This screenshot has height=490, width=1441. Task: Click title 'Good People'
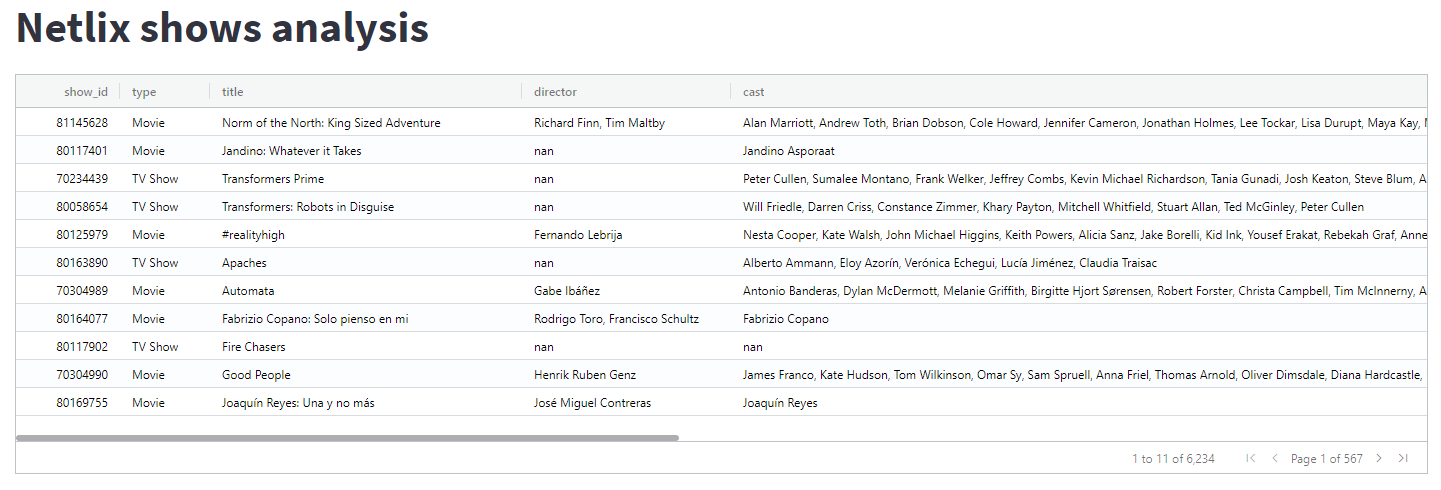point(256,375)
